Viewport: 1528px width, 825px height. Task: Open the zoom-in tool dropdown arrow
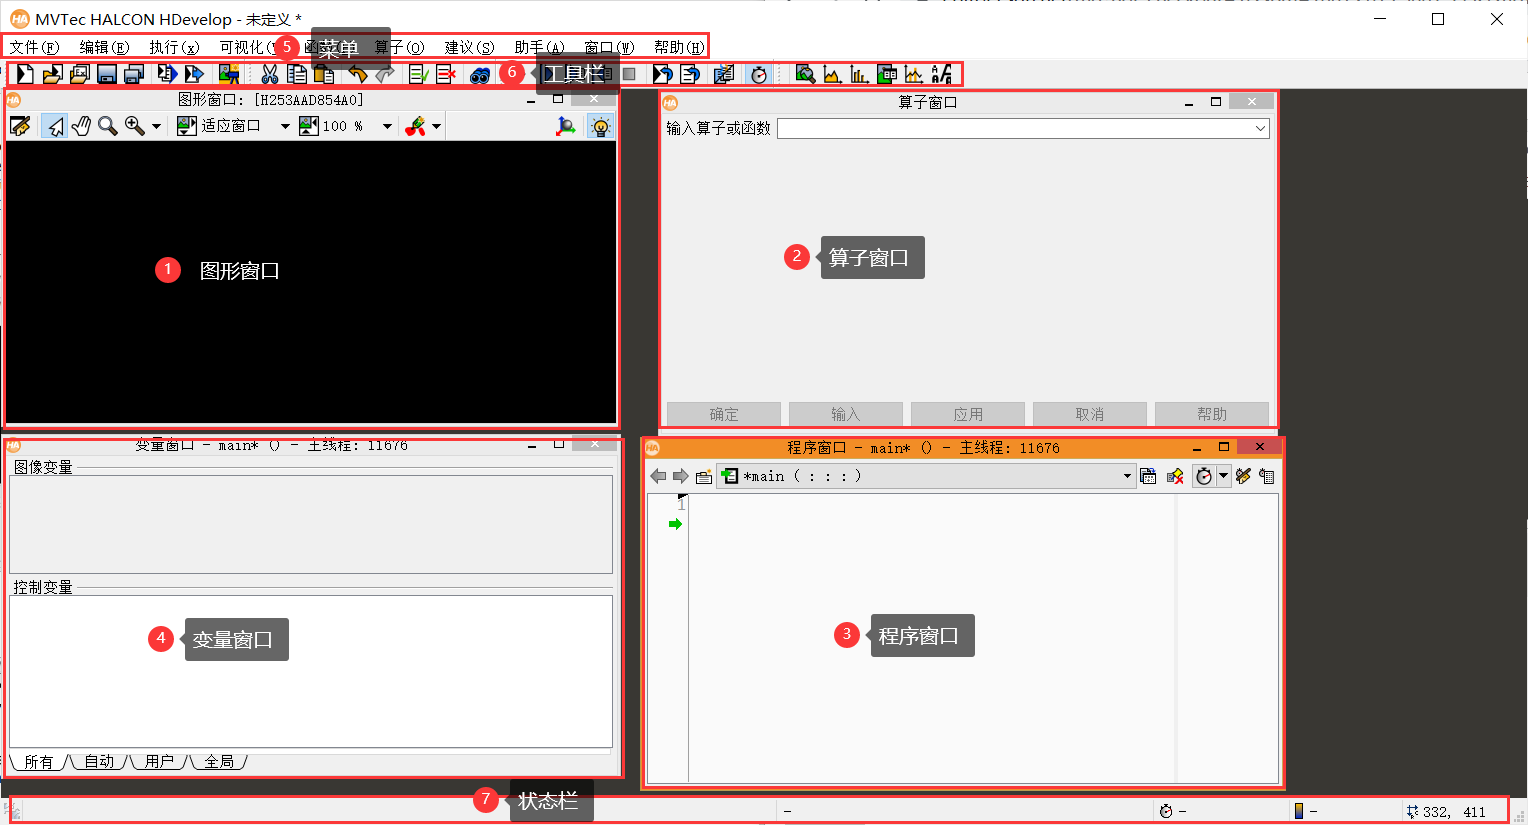(x=156, y=127)
